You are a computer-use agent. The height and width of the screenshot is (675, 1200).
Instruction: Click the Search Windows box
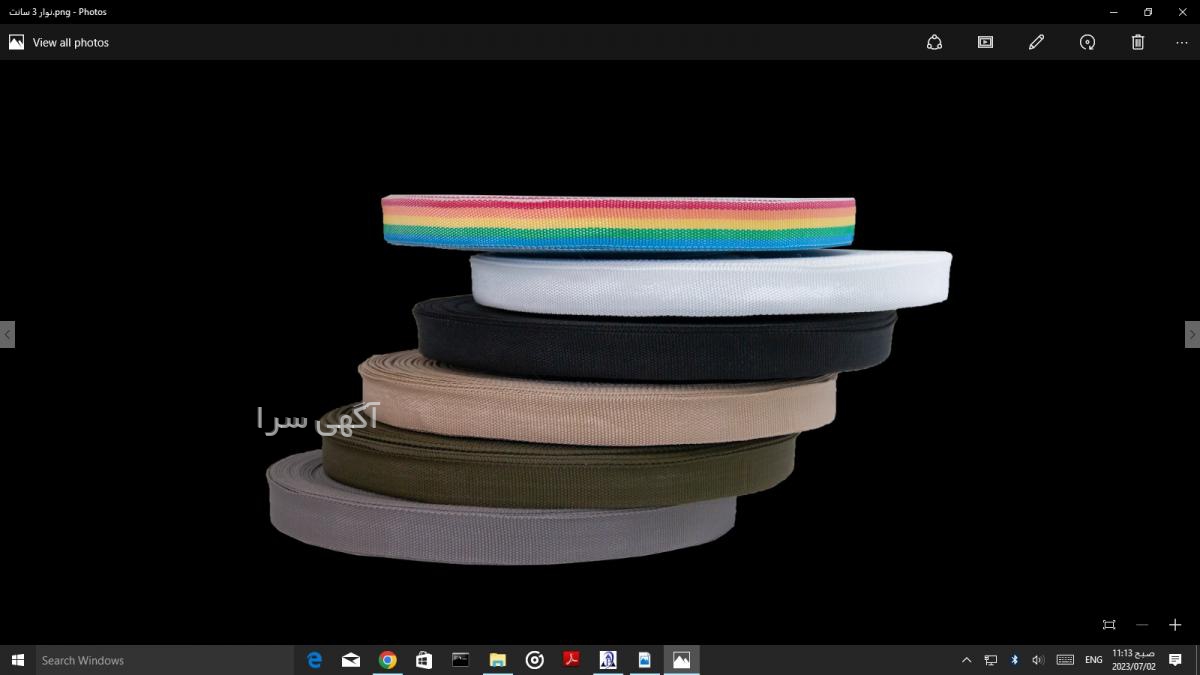165,660
